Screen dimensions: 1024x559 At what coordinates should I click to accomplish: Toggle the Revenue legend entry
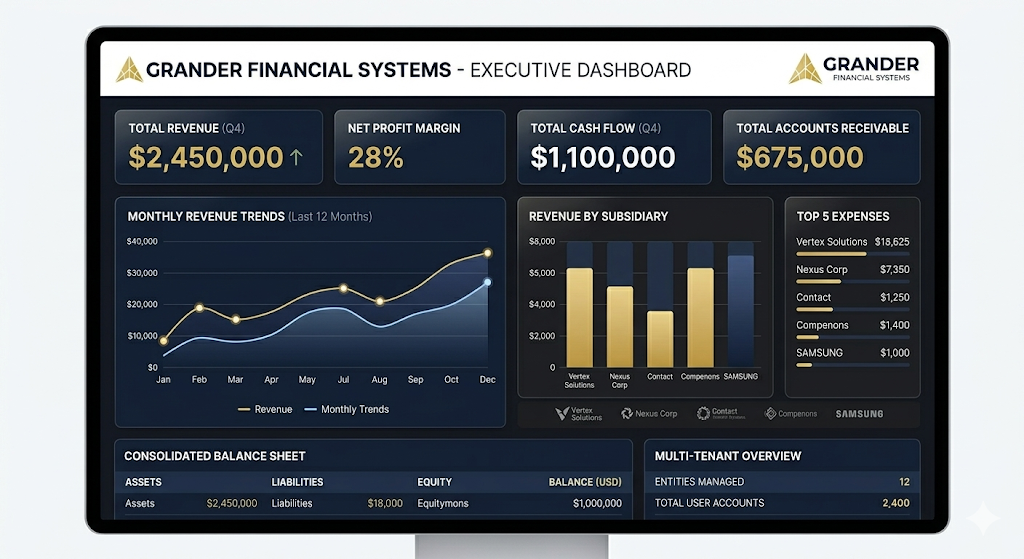click(266, 409)
